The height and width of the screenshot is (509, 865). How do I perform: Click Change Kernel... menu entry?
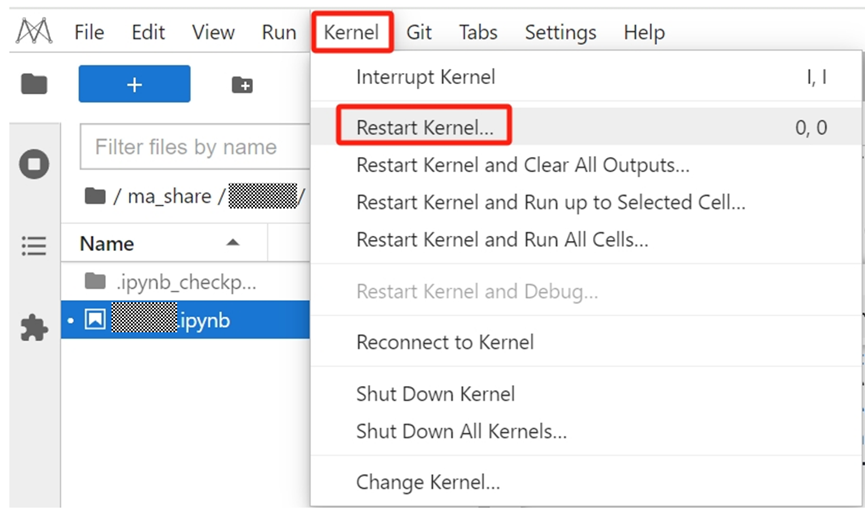pyautogui.click(x=428, y=483)
